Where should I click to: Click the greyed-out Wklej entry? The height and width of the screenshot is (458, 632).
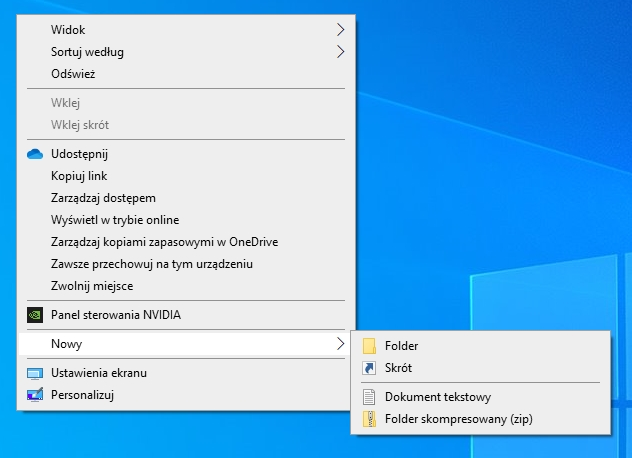click(65, 103)
